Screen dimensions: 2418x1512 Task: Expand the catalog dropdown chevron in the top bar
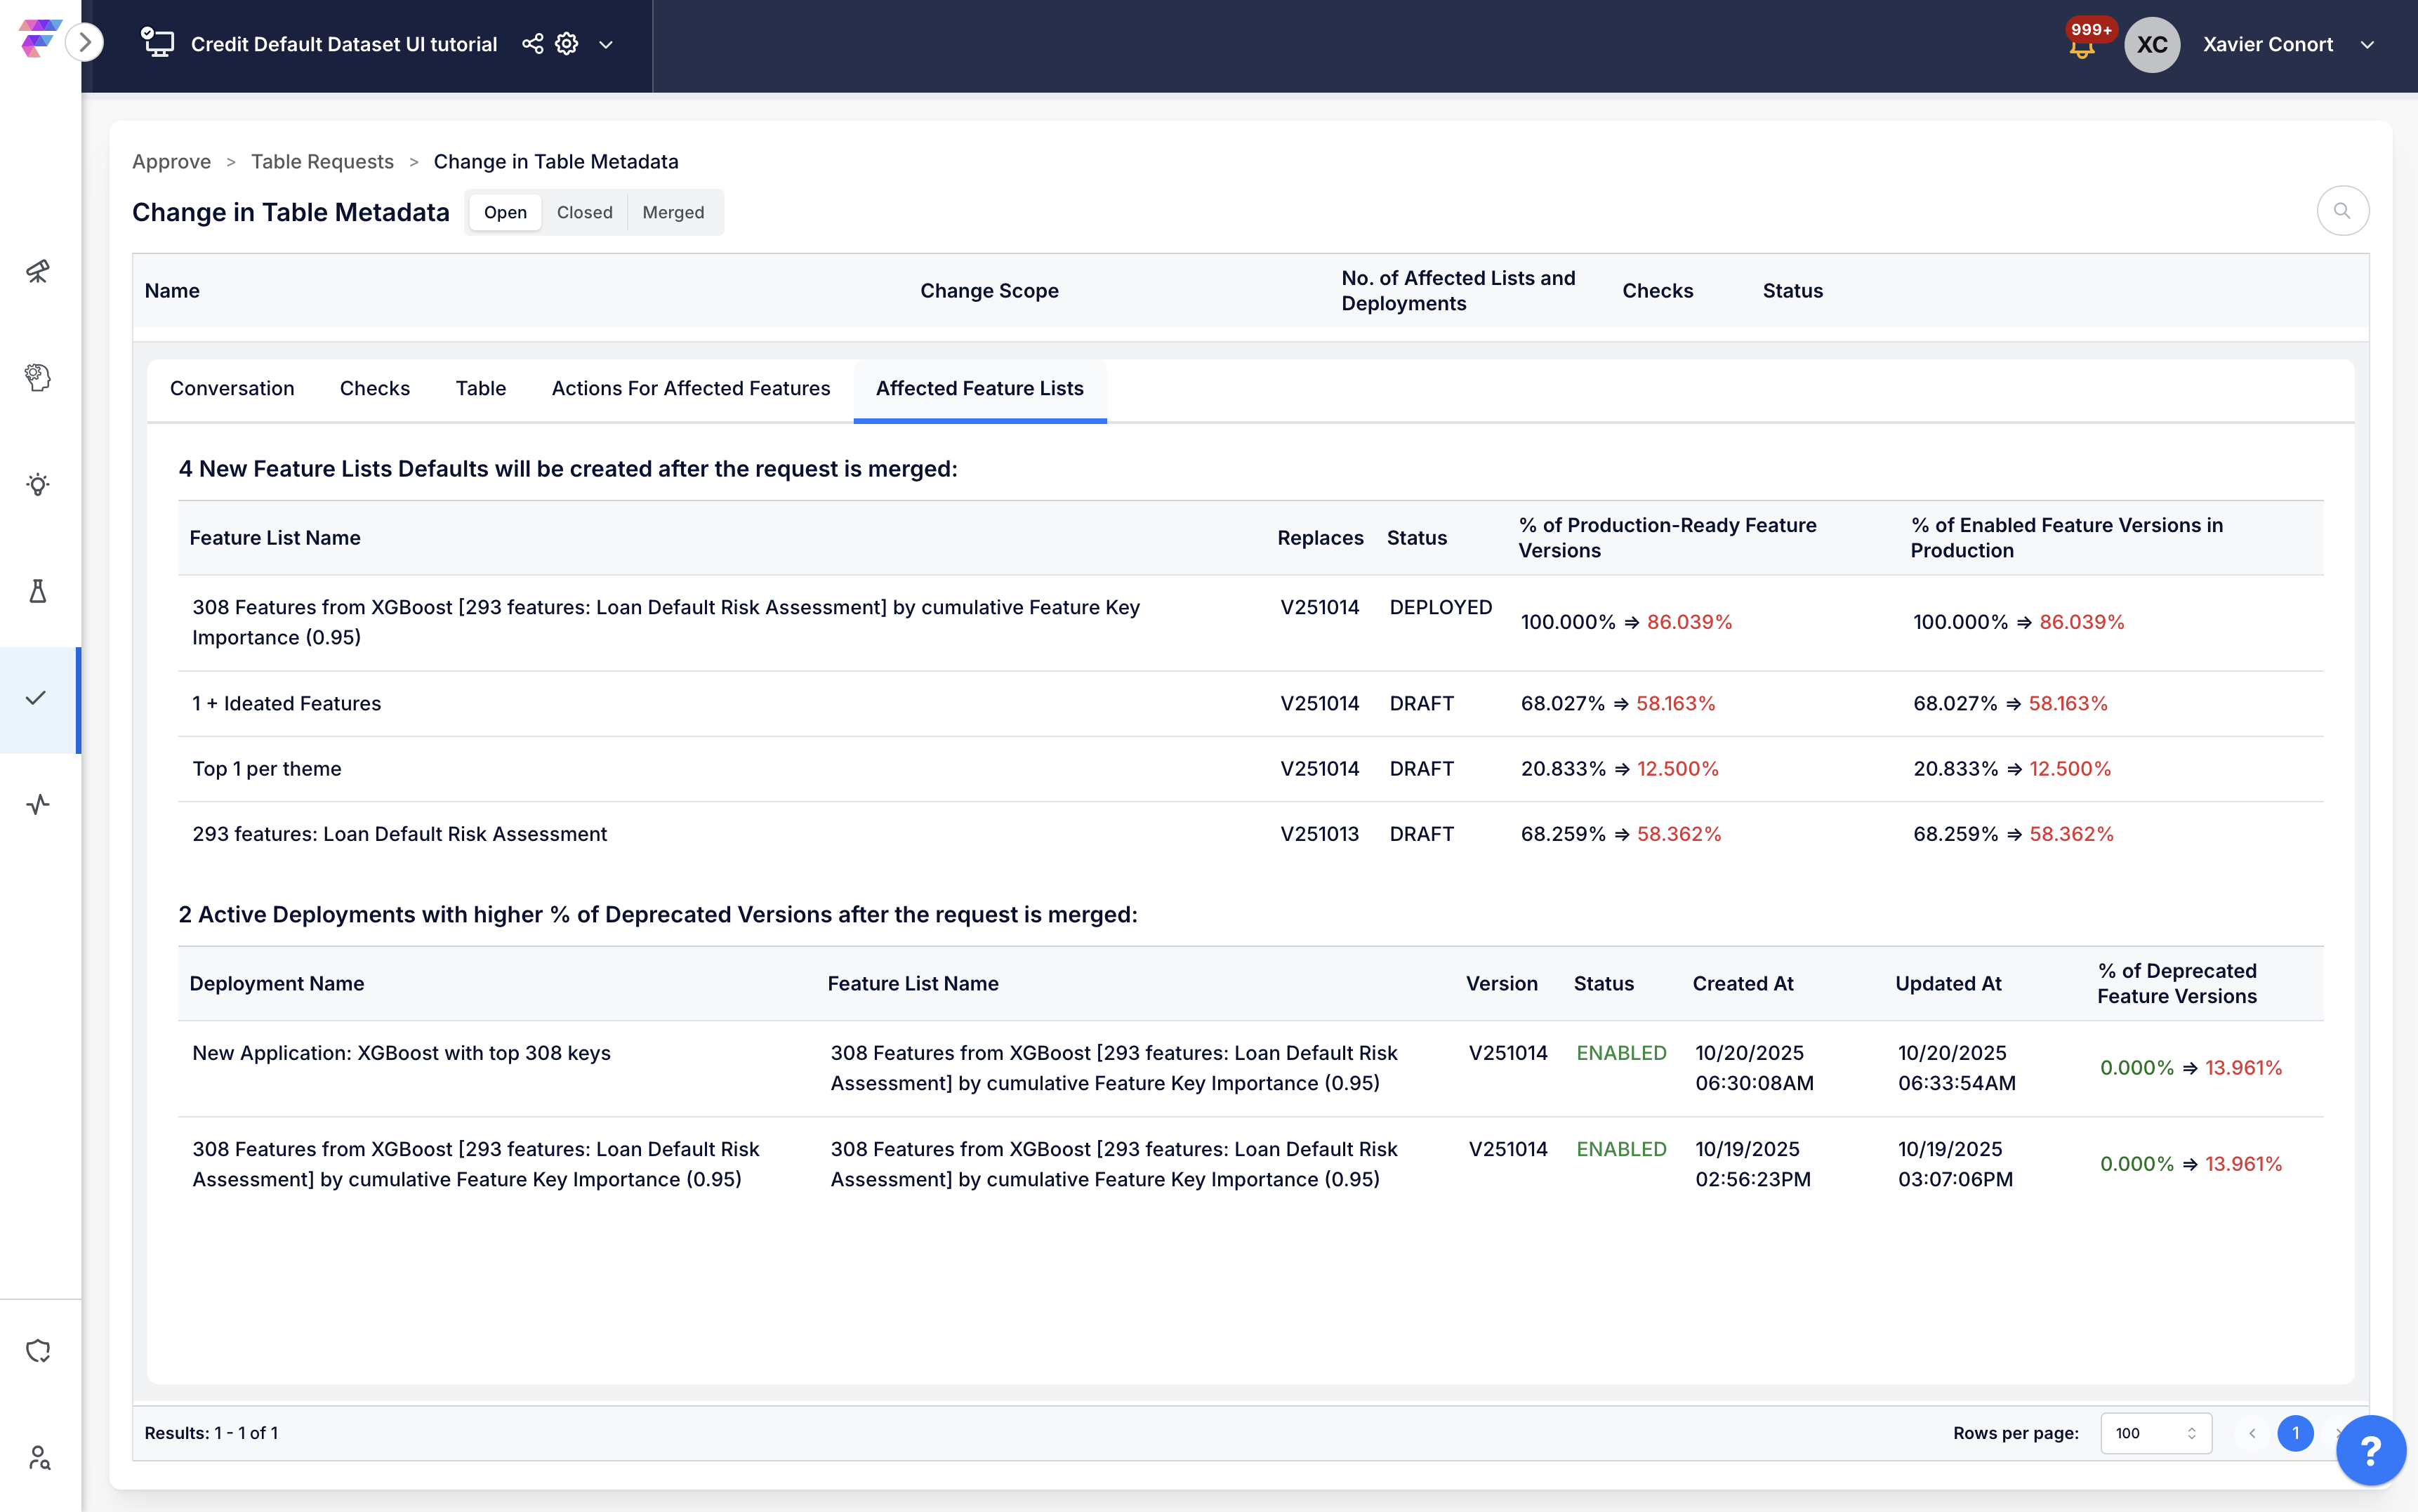tap(606, 45)
